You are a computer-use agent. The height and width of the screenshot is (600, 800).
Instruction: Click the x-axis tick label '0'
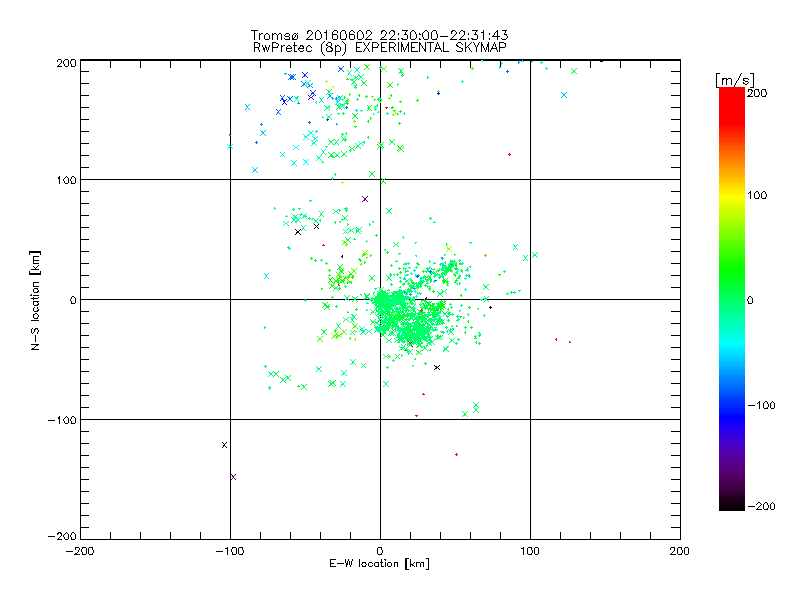(380, 551)
